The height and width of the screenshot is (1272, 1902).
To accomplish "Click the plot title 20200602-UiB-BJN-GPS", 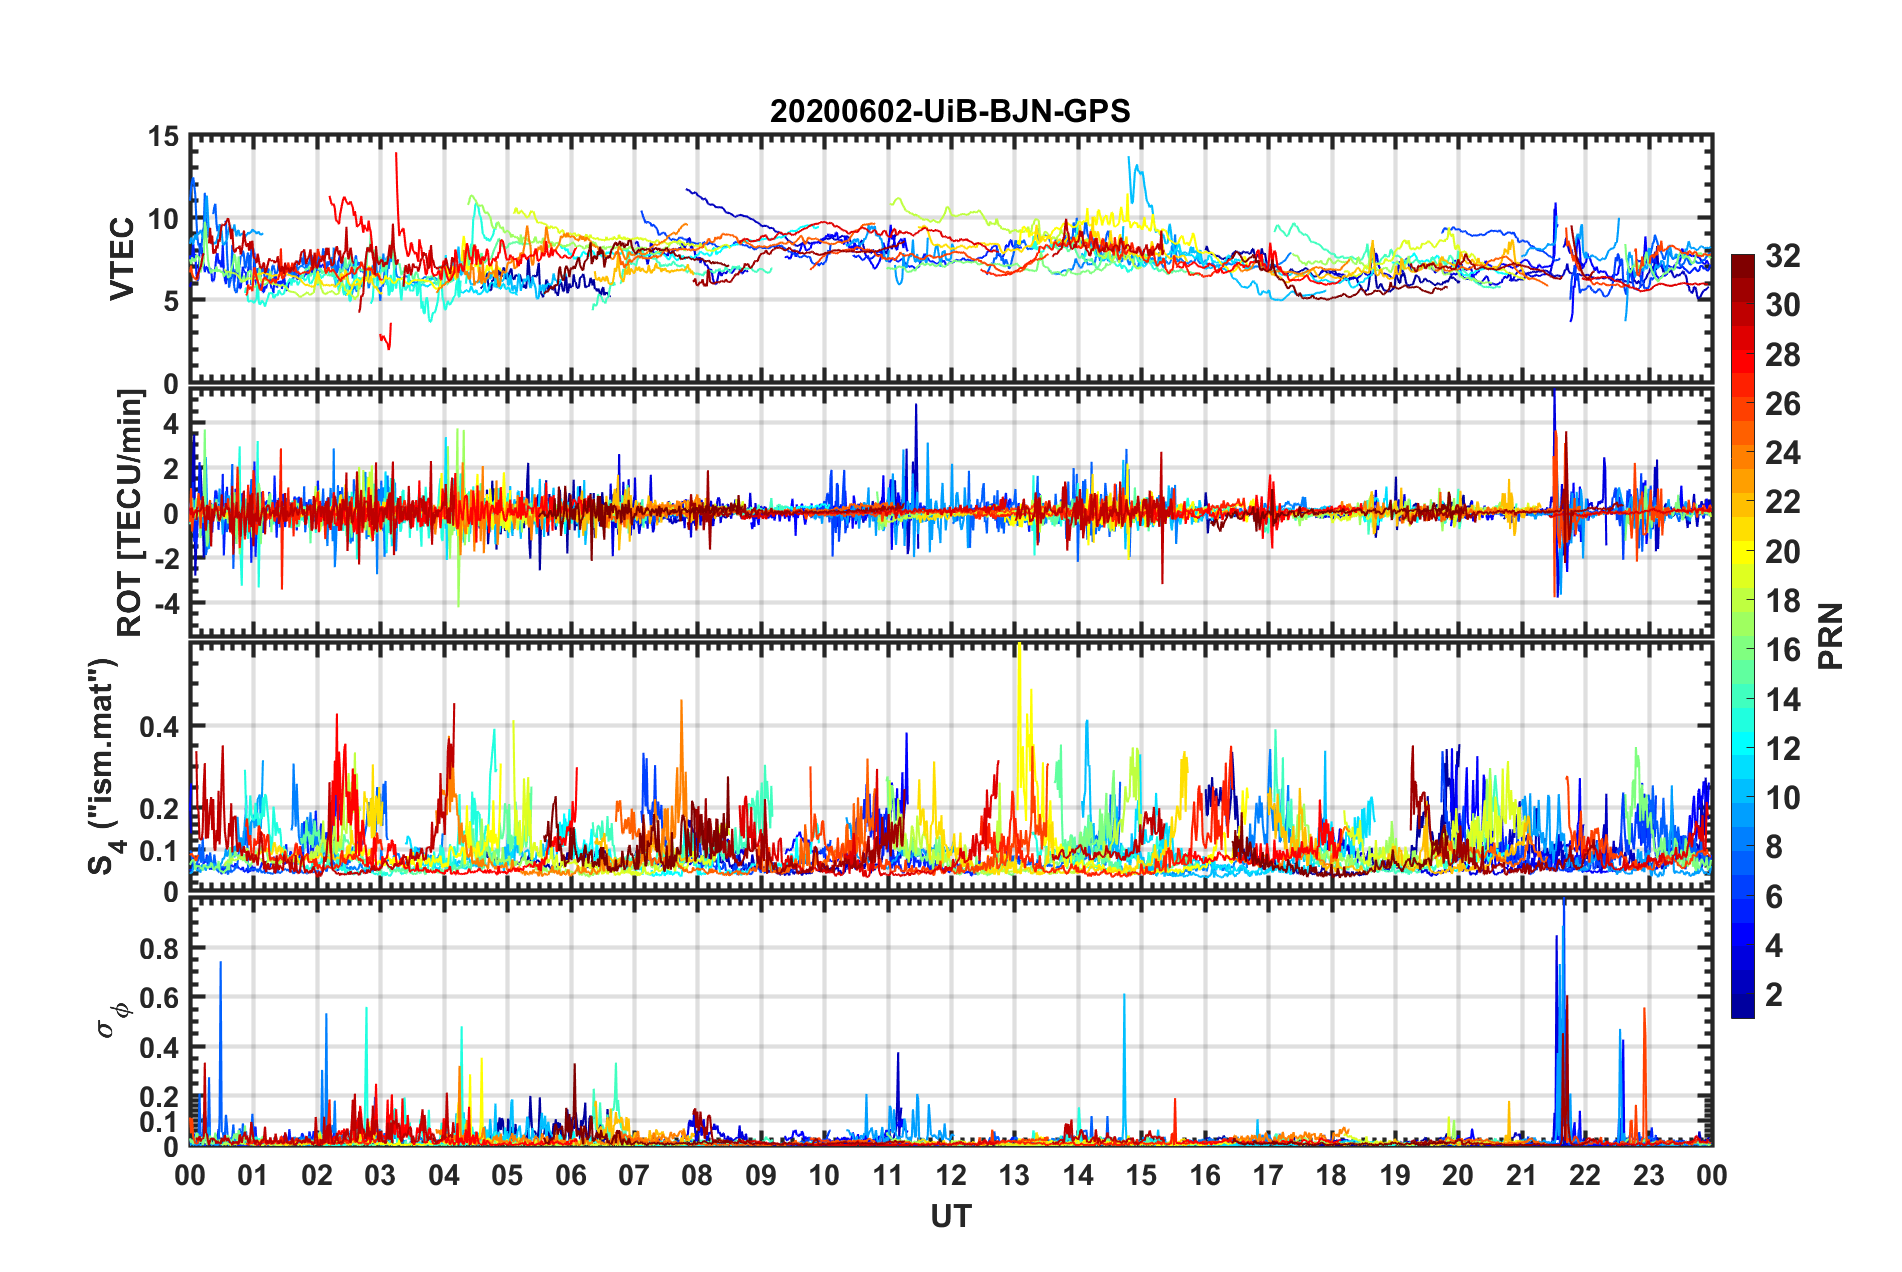I will pos(950,111).
